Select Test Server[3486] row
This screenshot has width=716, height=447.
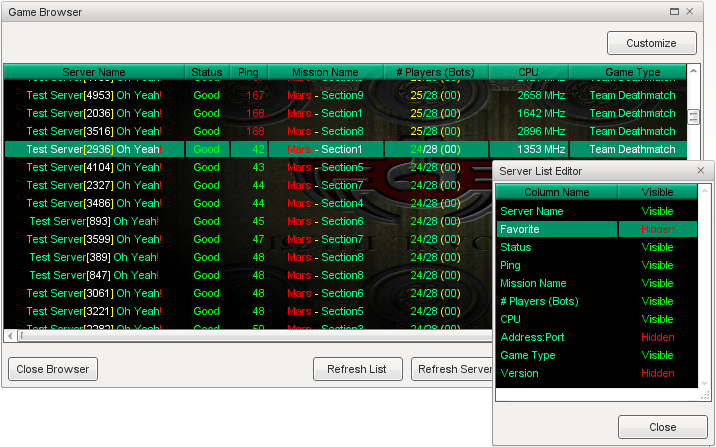[249, 203]
